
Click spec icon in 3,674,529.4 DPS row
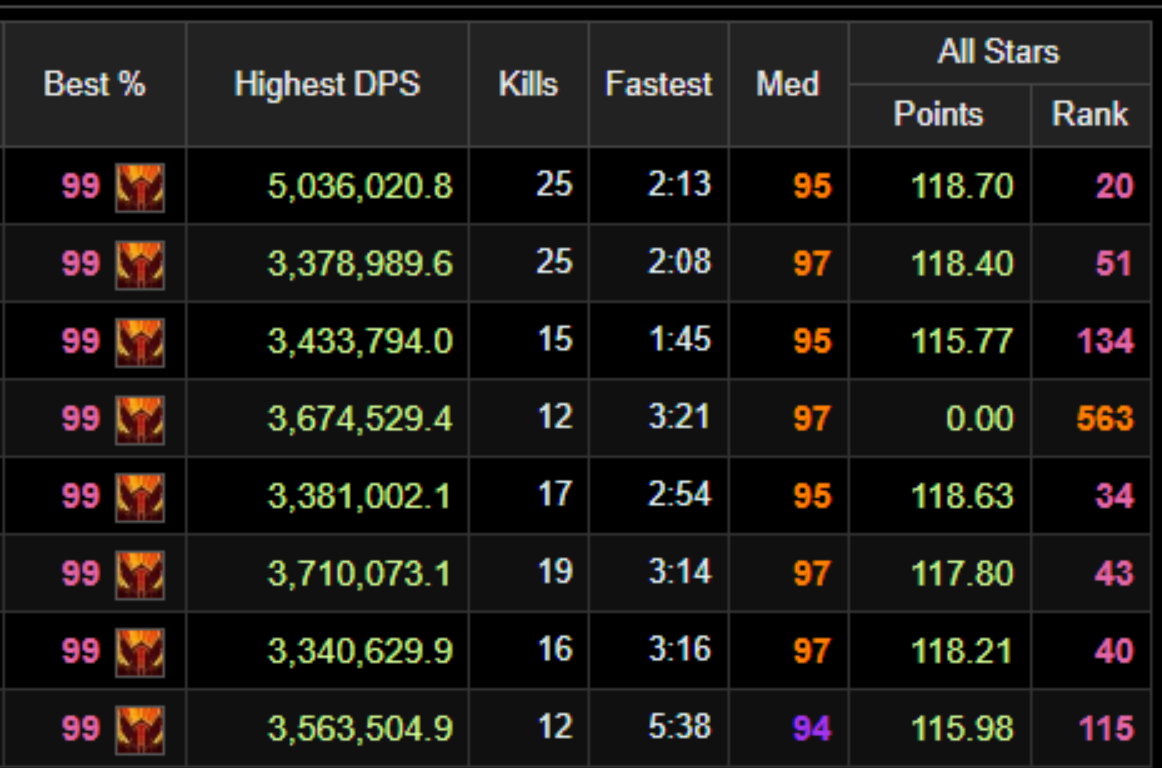pyautogui.click(x=139, y=420)
